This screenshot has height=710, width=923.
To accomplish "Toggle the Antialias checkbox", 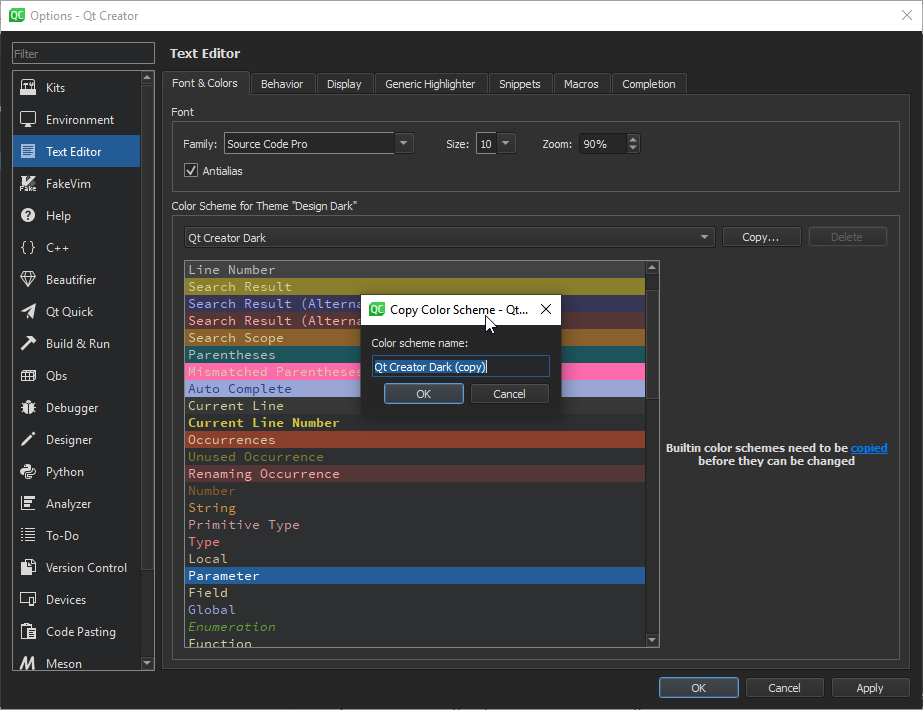I will (x=191, y=171).
